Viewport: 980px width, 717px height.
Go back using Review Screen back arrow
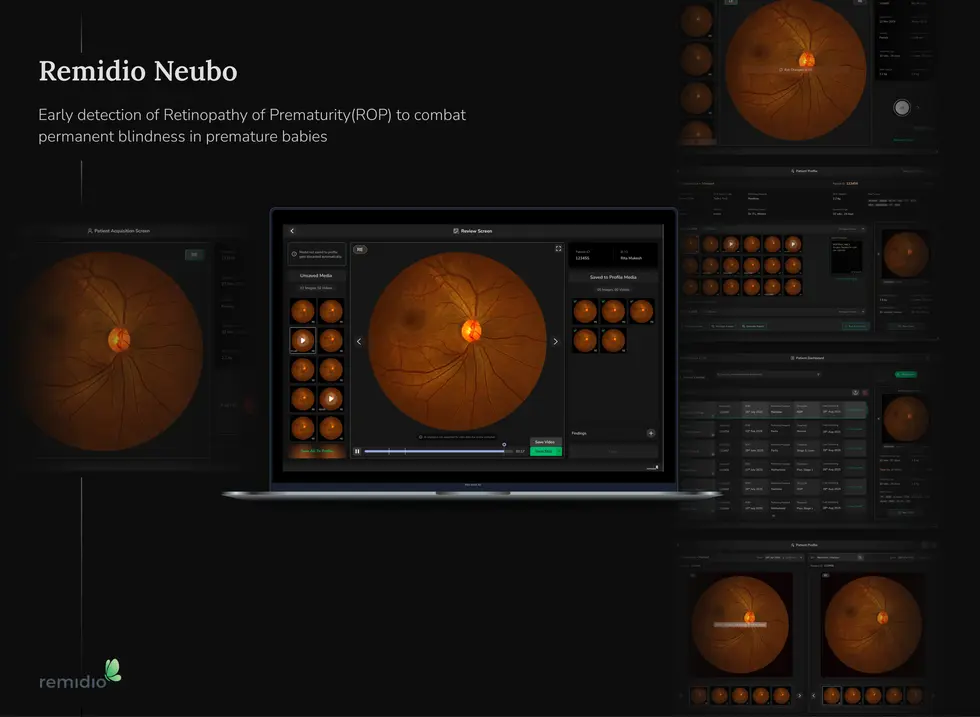click(x=292, y=231)
